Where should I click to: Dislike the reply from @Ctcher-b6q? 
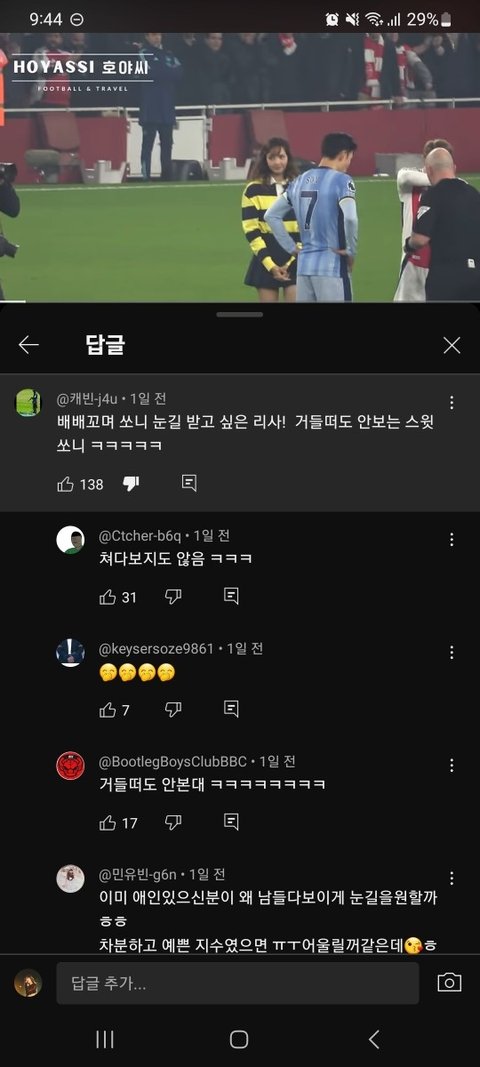pos(173,597)
